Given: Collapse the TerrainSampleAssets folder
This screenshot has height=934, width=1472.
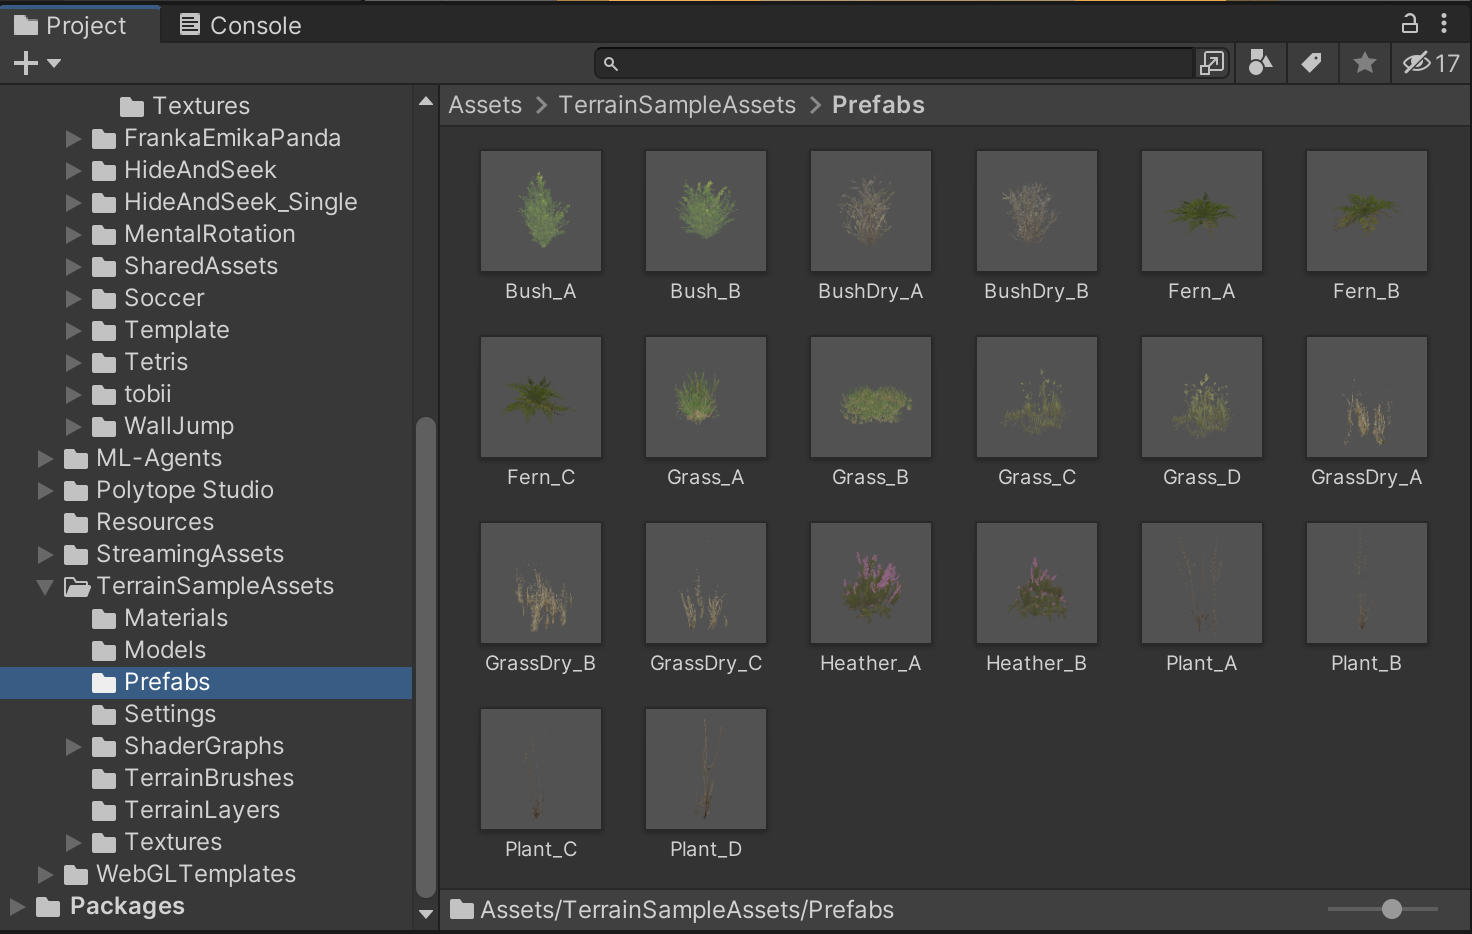Looking at the screenshot, I should pyautogui.click(x=45, y=586).
